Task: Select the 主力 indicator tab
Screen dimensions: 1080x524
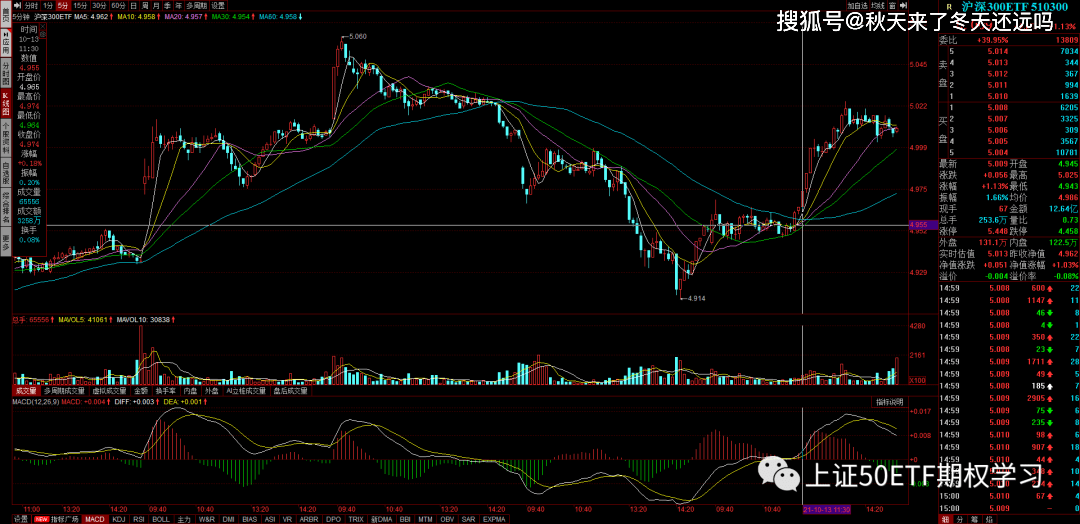Action: [184, 519]
